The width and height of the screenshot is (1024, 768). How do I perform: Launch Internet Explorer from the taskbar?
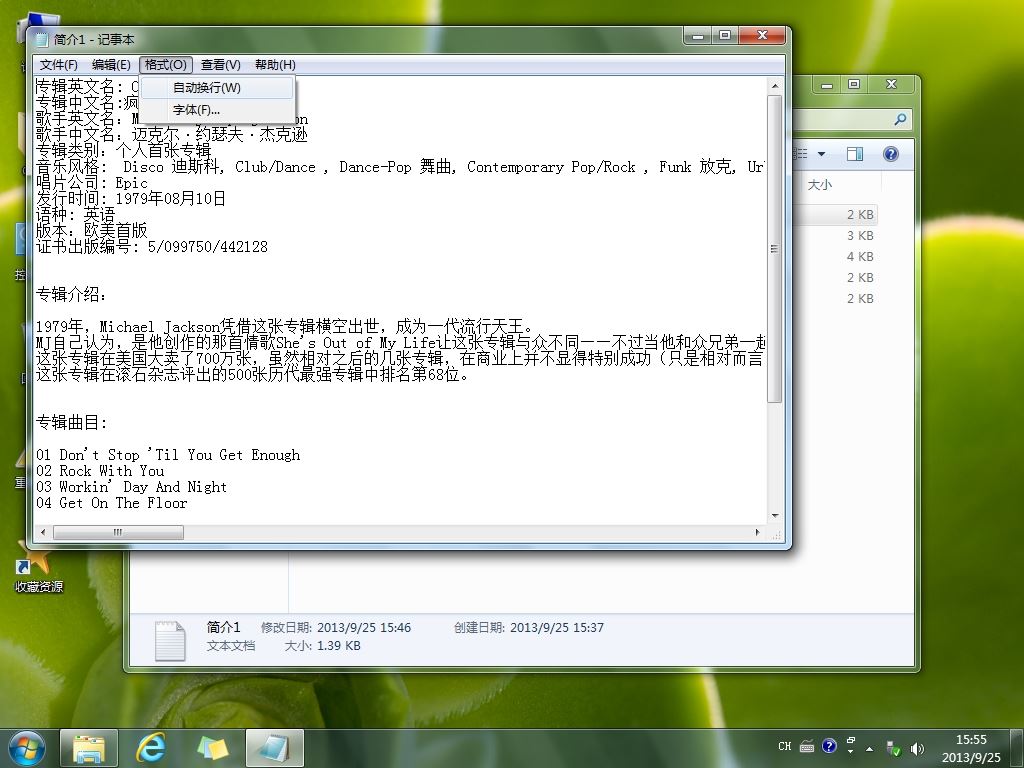tap(150, 748)
